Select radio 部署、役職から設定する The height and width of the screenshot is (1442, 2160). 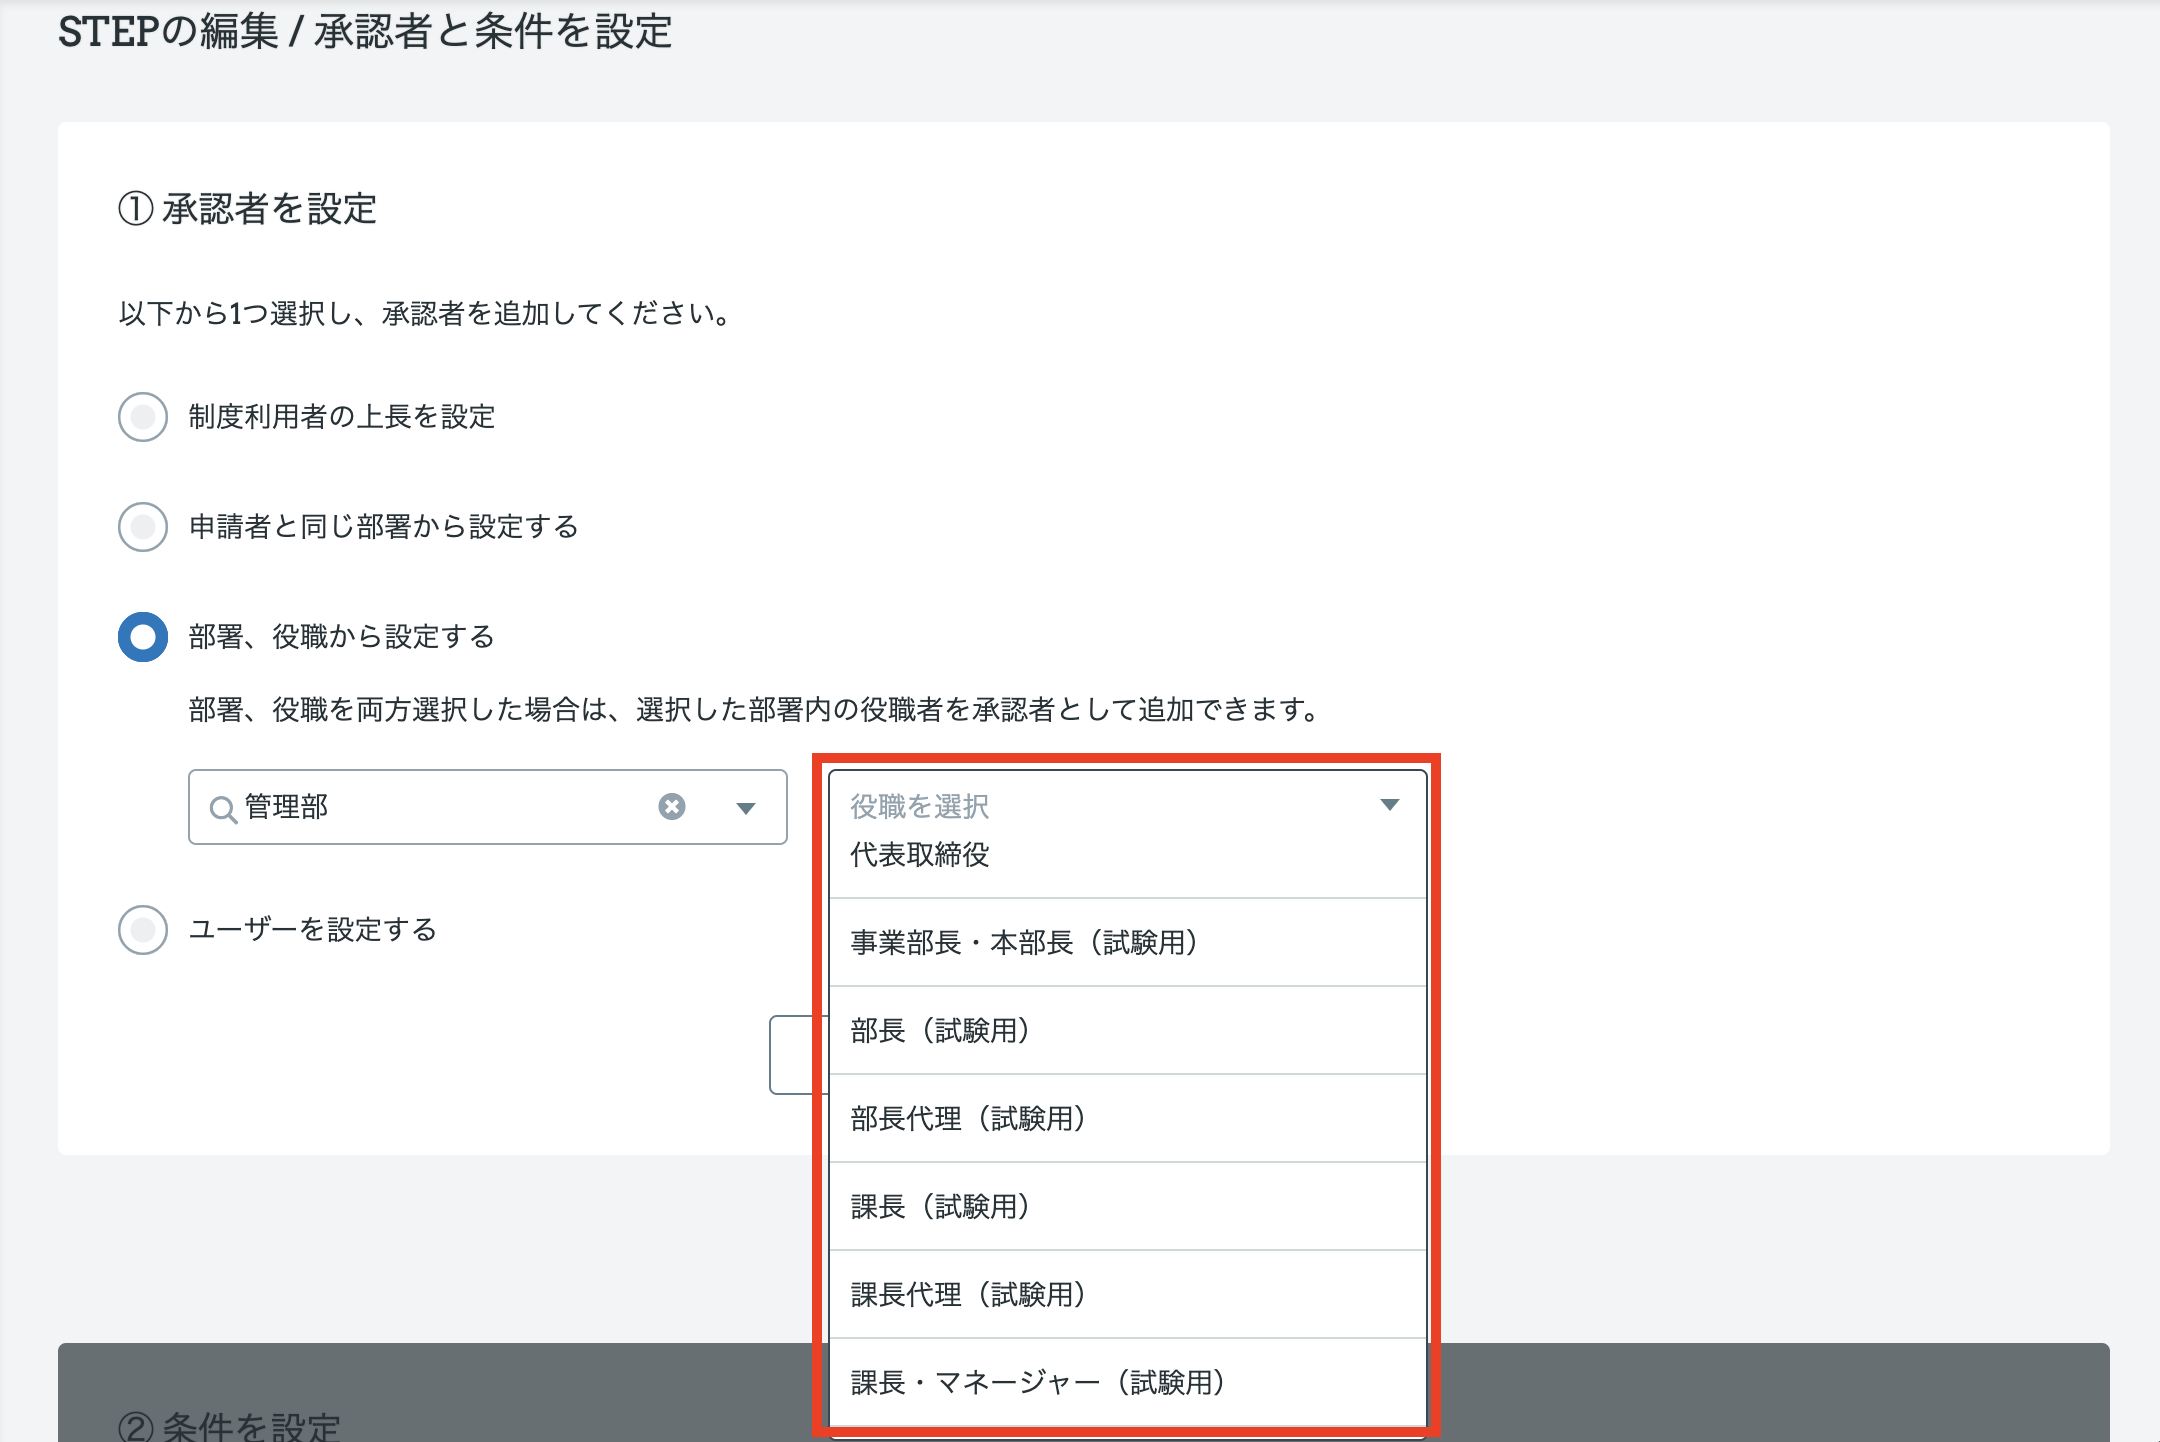pos(143,637)
